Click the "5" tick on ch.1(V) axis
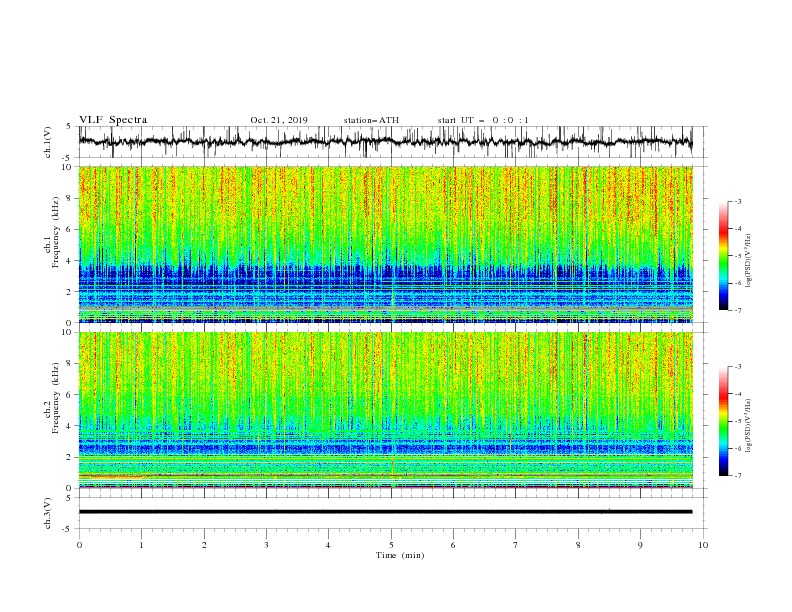Image resolution: width=792 pixels, height=612 pixels. tap(70, 127)
